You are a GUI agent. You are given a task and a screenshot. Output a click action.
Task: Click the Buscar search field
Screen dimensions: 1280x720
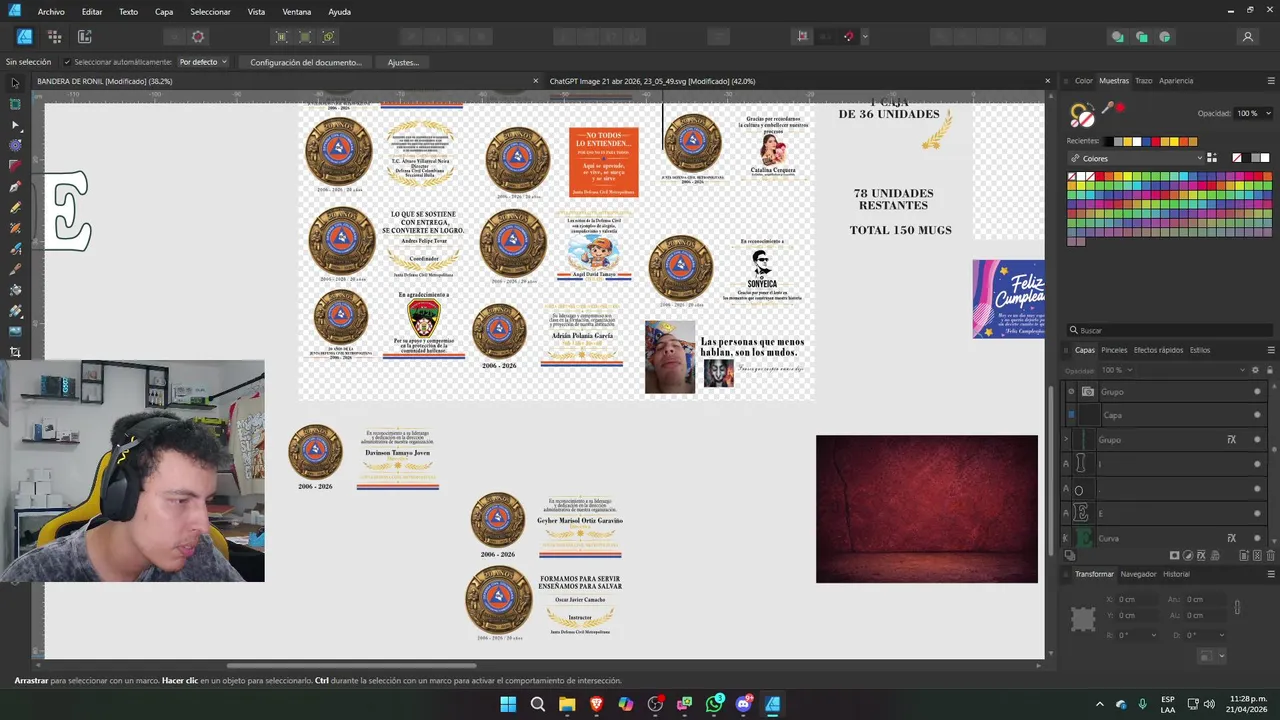(x=1170, y=330)
